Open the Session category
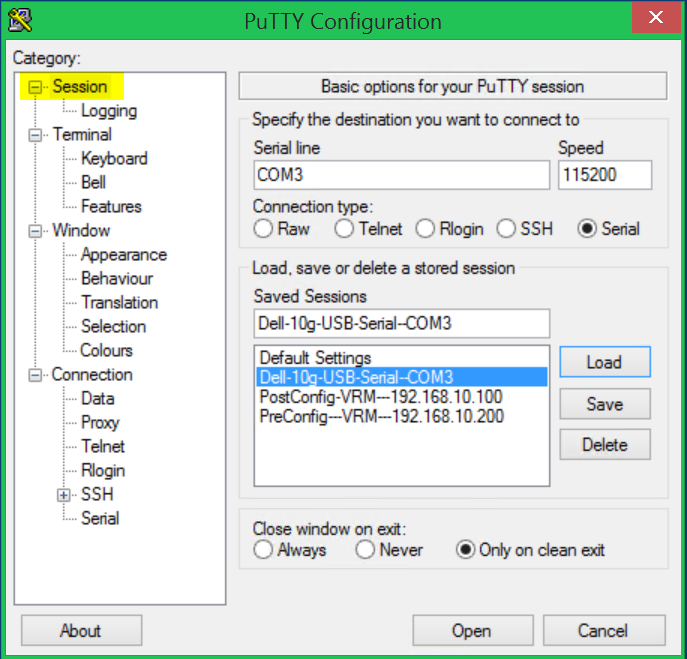This screenshot has width=687, height=659. click(80, 87)
